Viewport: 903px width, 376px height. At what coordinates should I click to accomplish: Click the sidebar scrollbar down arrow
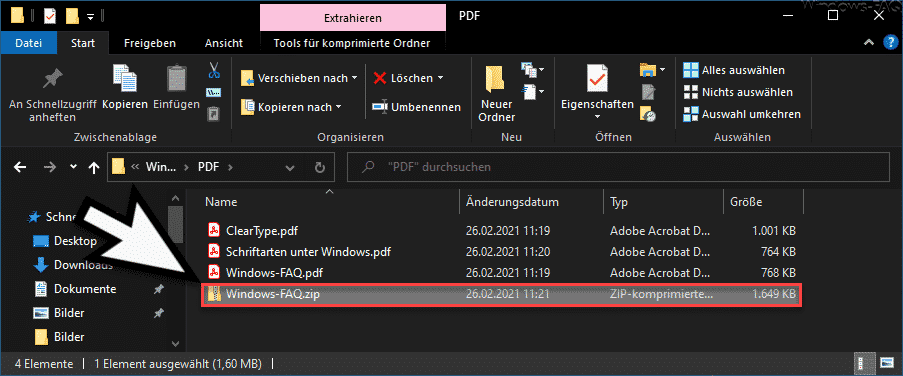pos(176,344)
